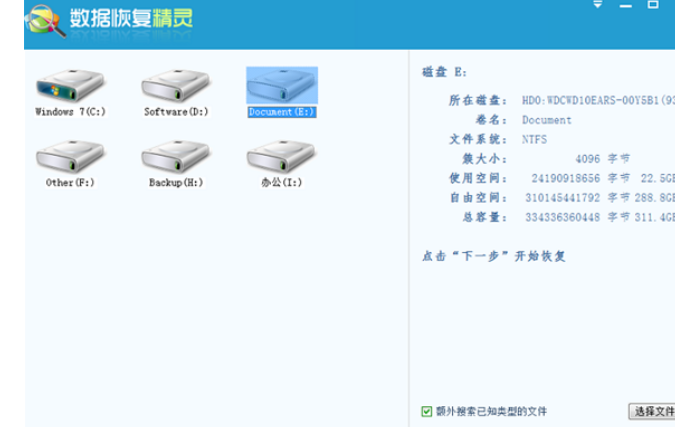This screenshot has width=675, height=427.
Task: Pick the Backup (H:) drive icon
Action: coord(175,158)
